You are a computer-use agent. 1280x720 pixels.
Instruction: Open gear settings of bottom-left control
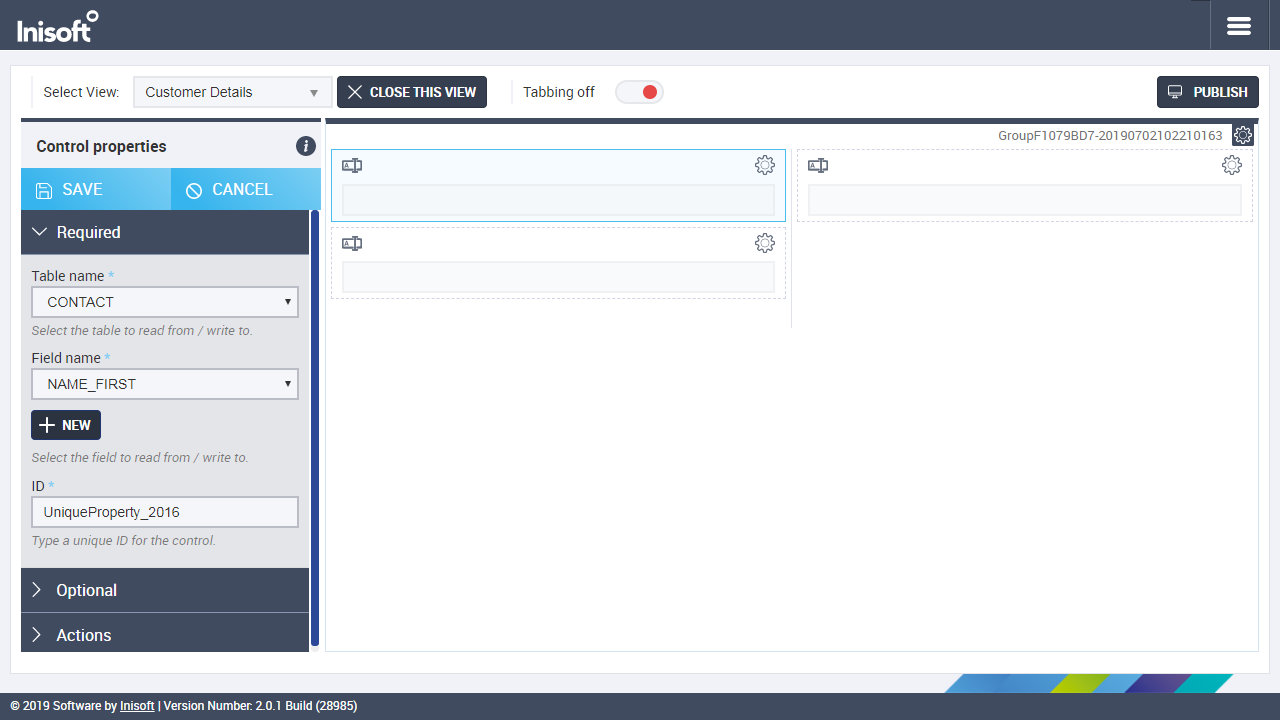[x=765, y=242]
